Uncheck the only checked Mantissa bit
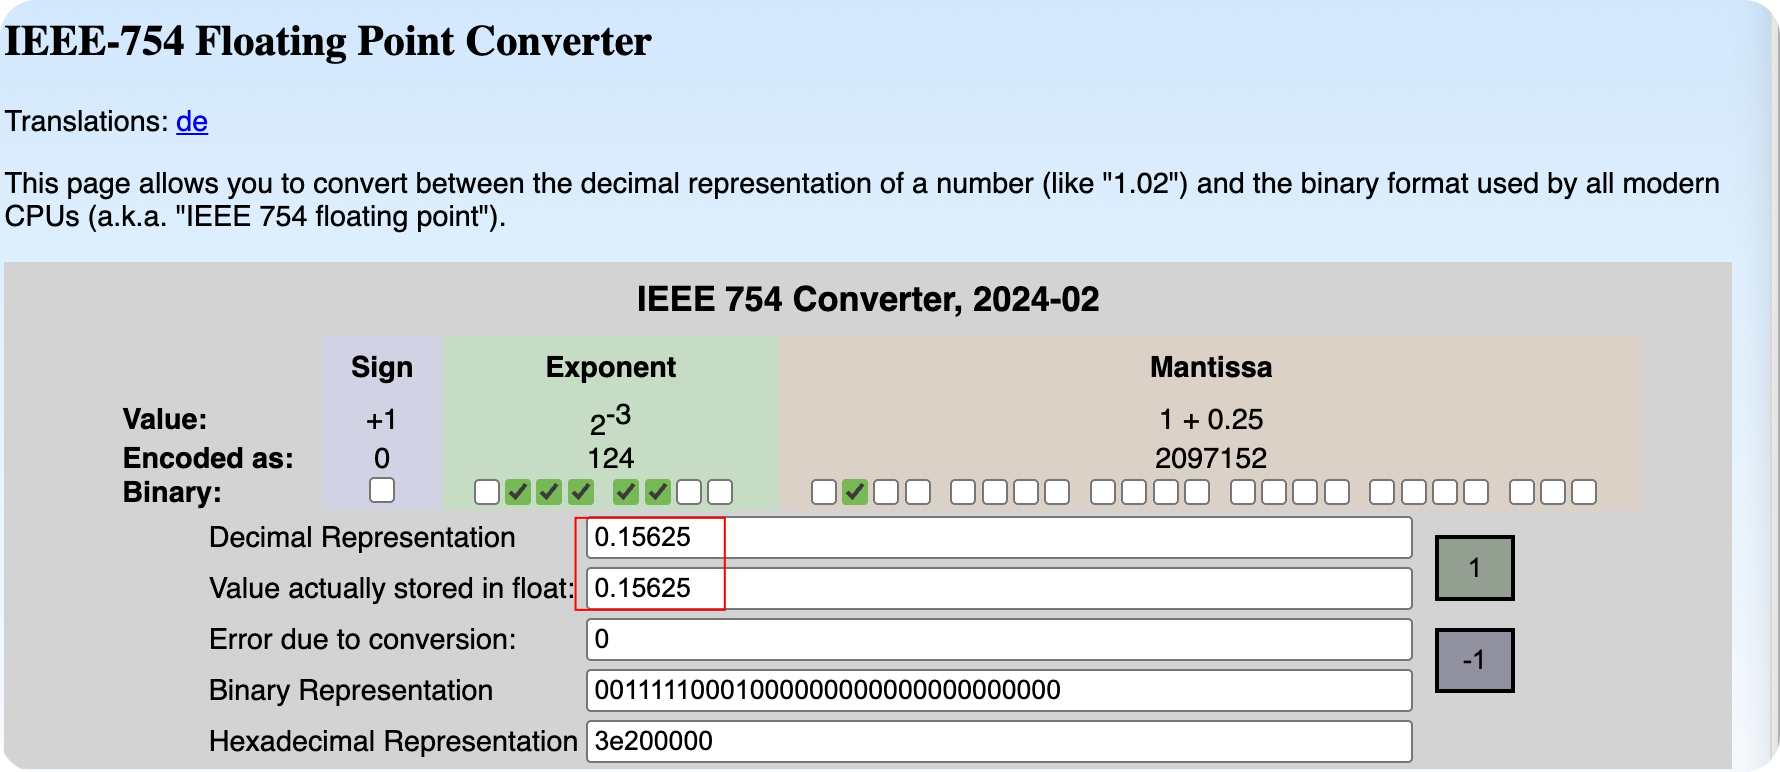The height and width of the screenshot is (772, 1780). [x=855, y=492]
